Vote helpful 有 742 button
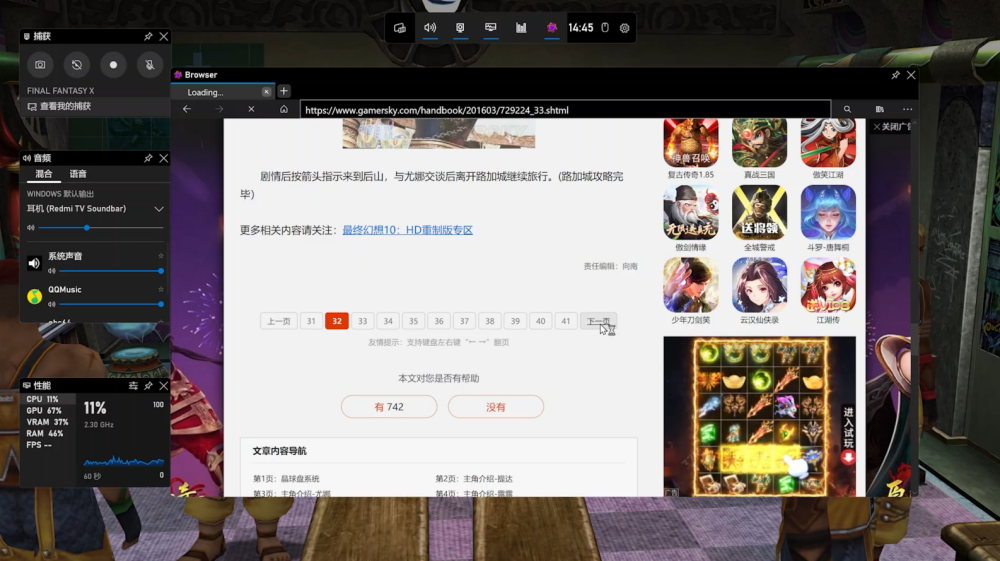This screenshot has height=561, width=1000. pyautogui.click(x=389, y=407)
